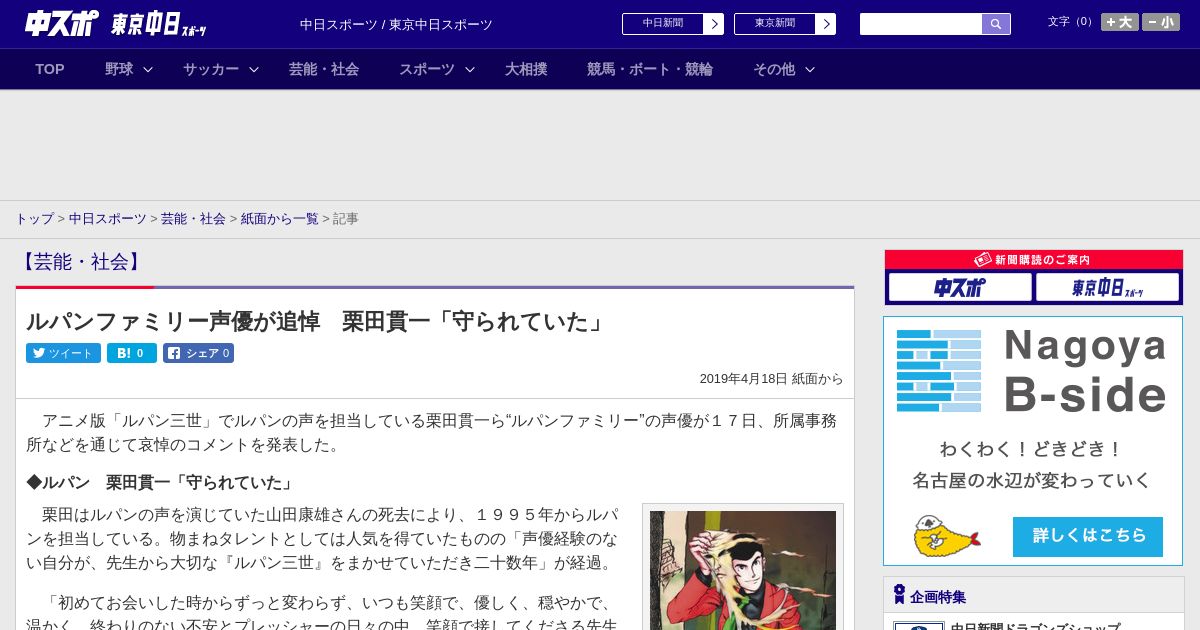
Task: Click the Nagoya B-side building logo in the ad
Action: 939,371
